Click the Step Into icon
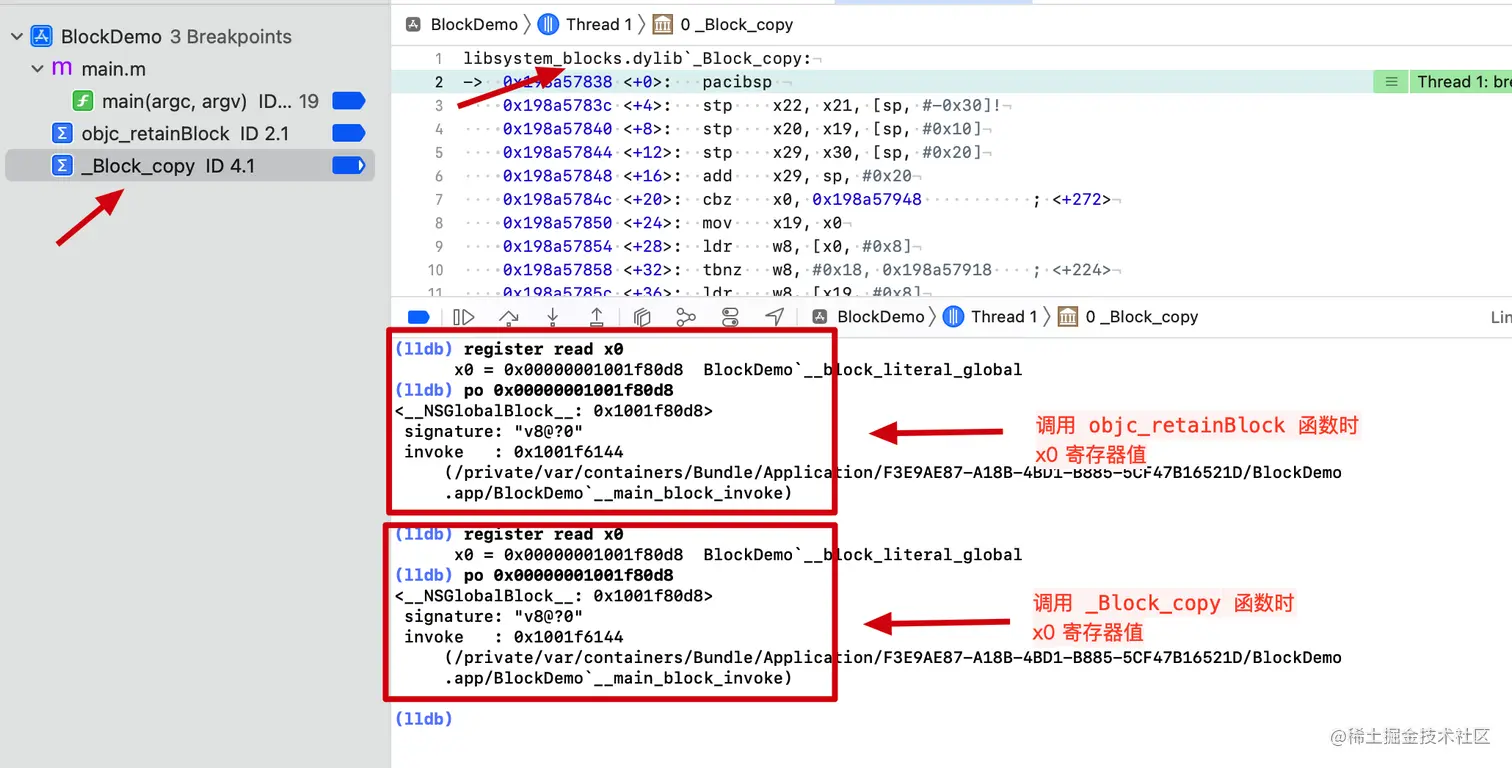This screenshot has height=768, width=1512. click(552, 317)
